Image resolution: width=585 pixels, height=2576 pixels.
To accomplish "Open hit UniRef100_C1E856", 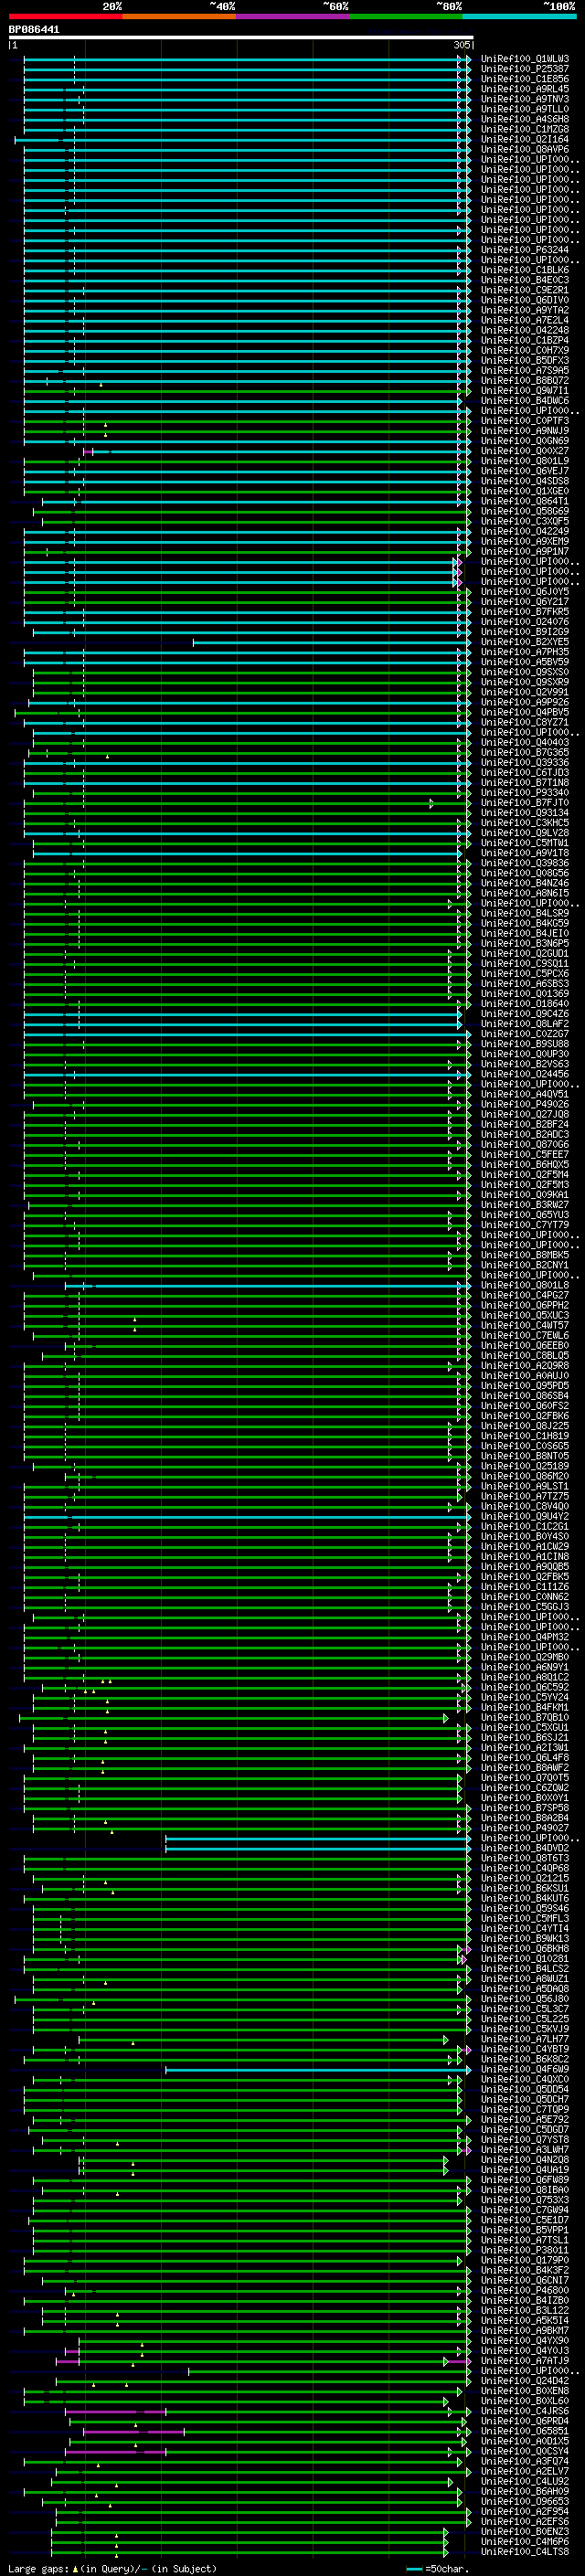I will click(525, 79).
